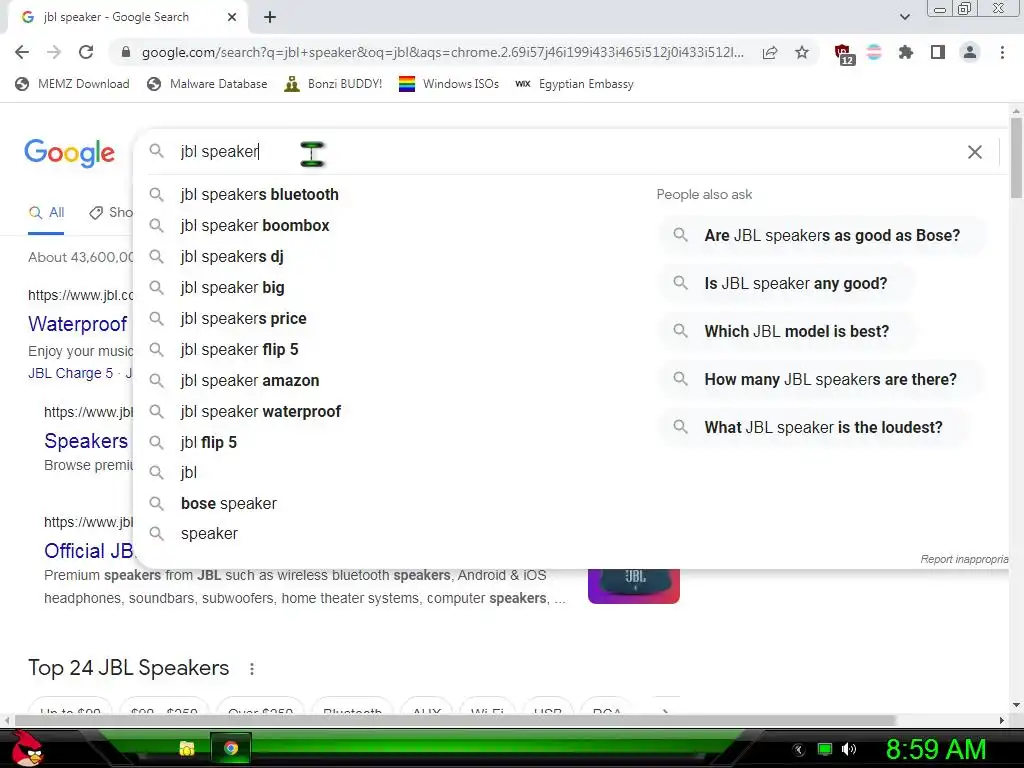Viewport: 1024px width, 768px height.
Task: Select suggestion jbl speakers bluetooth
Action: [x=259, y=195]
